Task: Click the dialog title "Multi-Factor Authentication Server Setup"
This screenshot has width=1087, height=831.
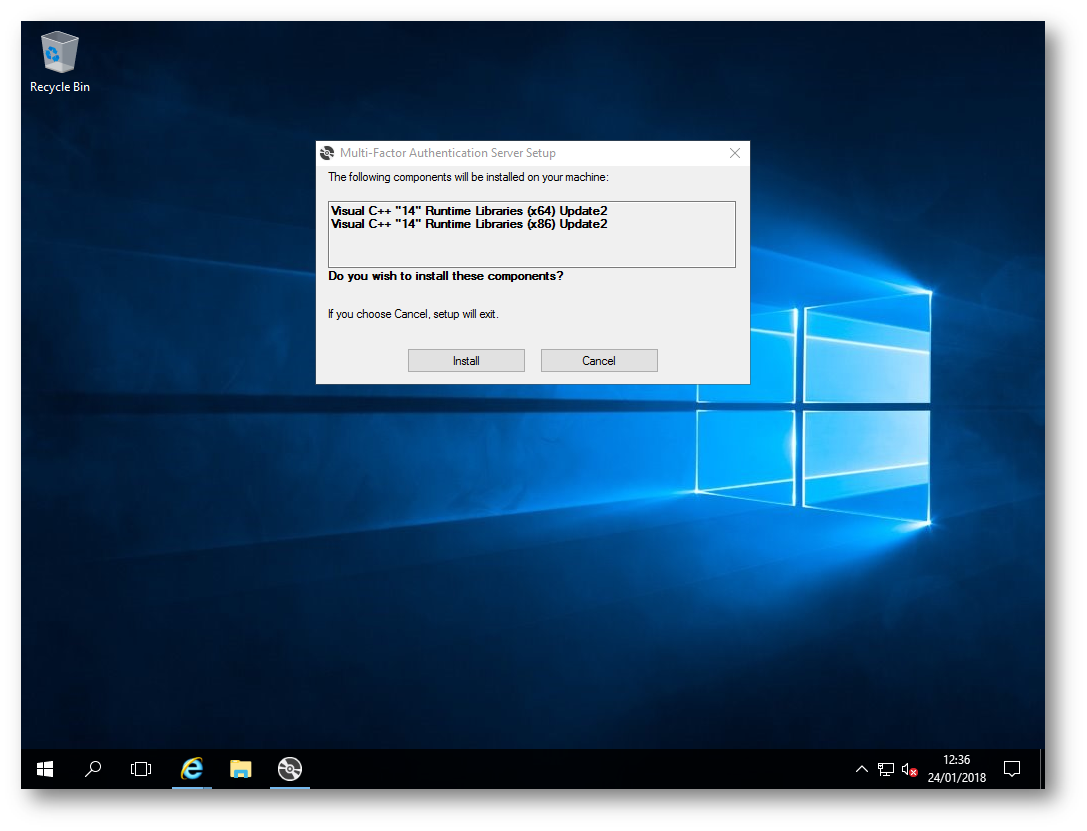Action: click(448, 153)
